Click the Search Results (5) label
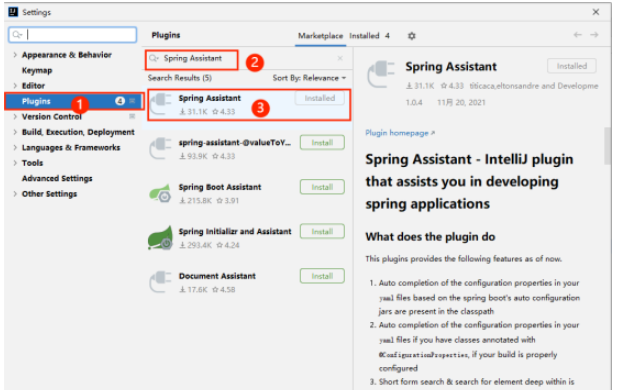Viewport: 617px width, 390px height. coord(180,78)
